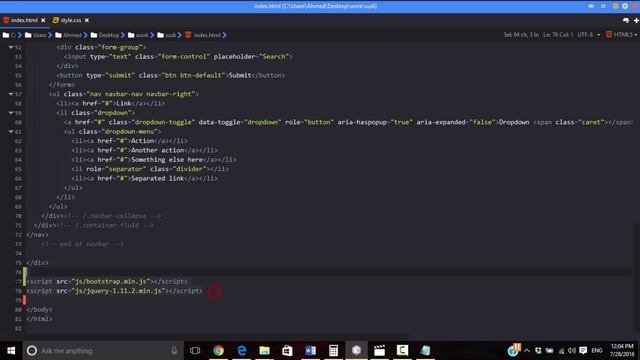The height and width of the screenshot is (360, 640).
Task: Click the ENG language indicator
Action: tap(597, 351)
